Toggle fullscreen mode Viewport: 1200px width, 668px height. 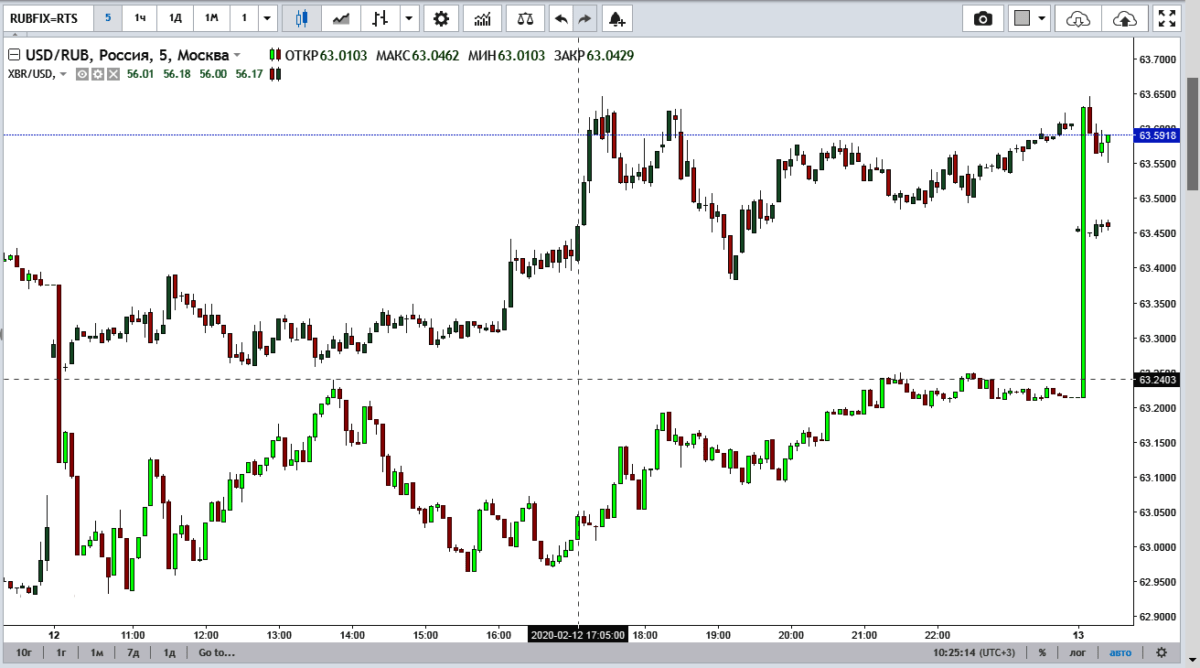[x=1165, y=18]
